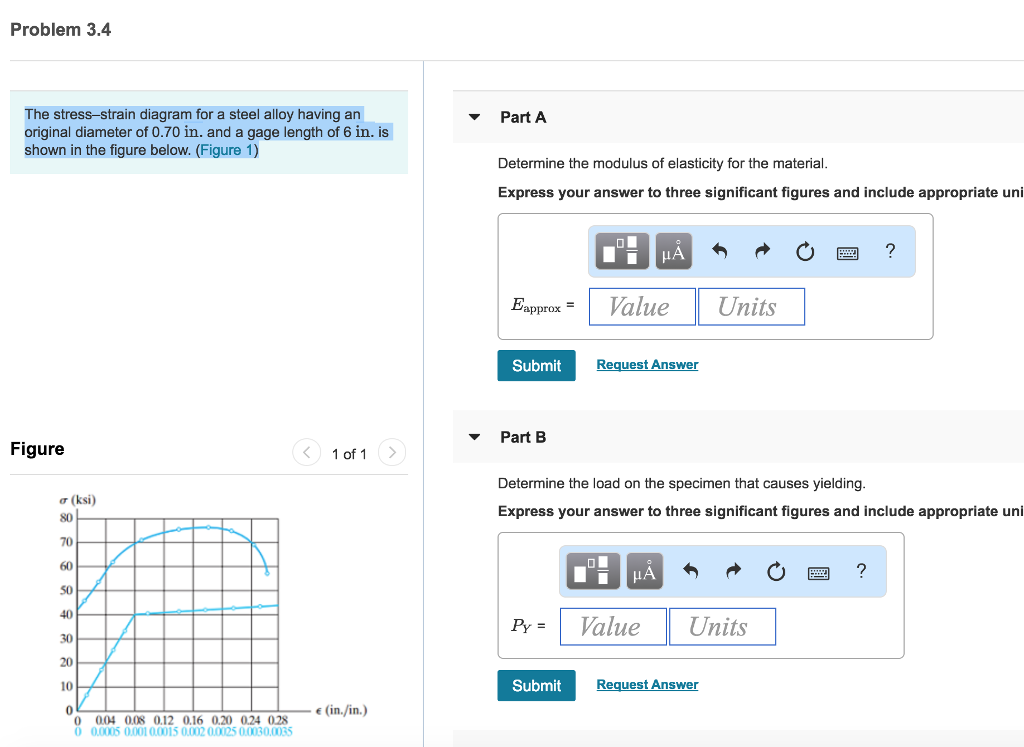1024x747 pixels.
Task: Select the Problem 3.4 heading
Action: coord(61,30)
